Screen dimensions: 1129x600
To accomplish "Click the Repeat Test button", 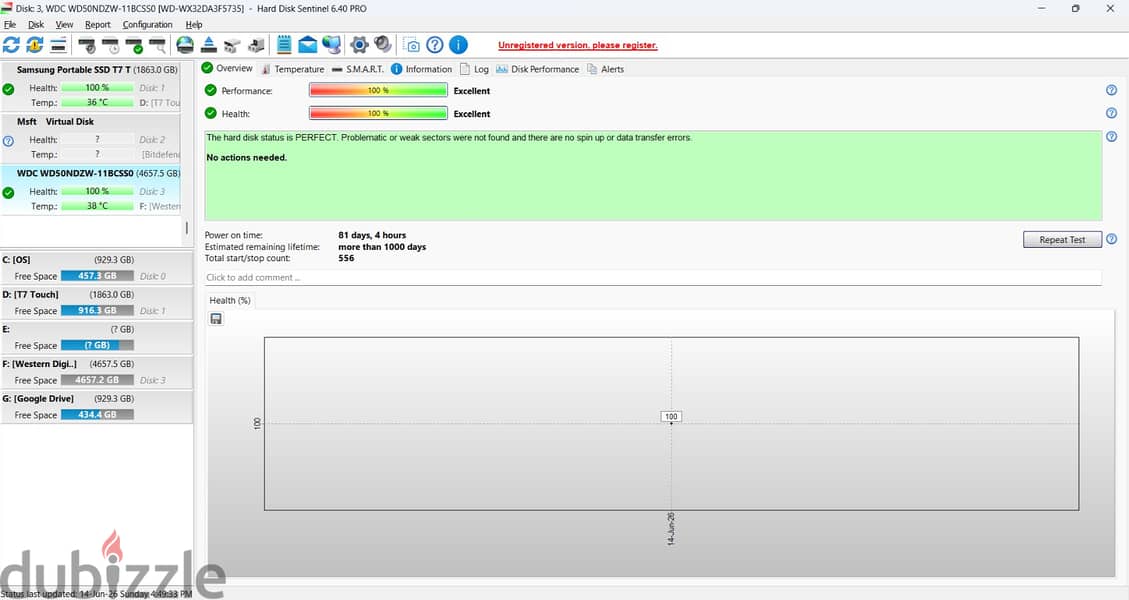I will (x=1062, y=240).
